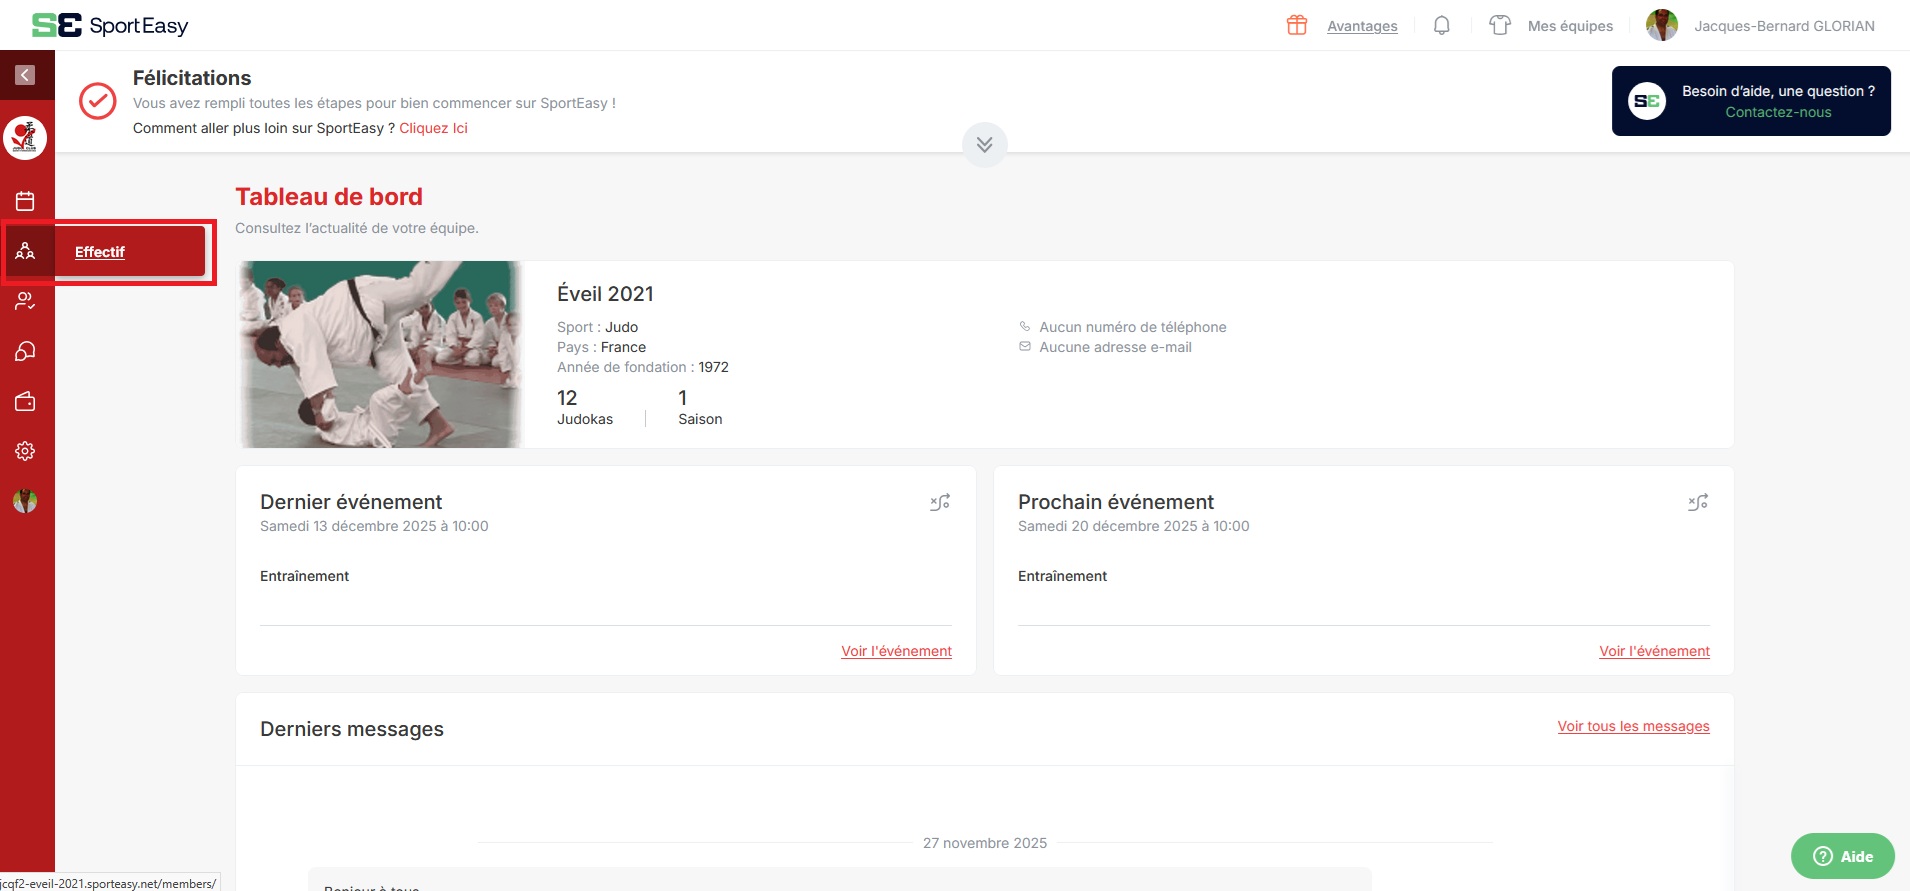Click Contactez-nous in the help box
1910x891 pixels.
click(x=1777, y=112)
